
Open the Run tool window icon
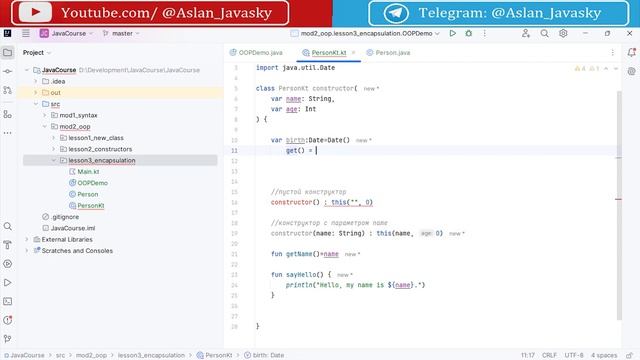tap(8, 282)
